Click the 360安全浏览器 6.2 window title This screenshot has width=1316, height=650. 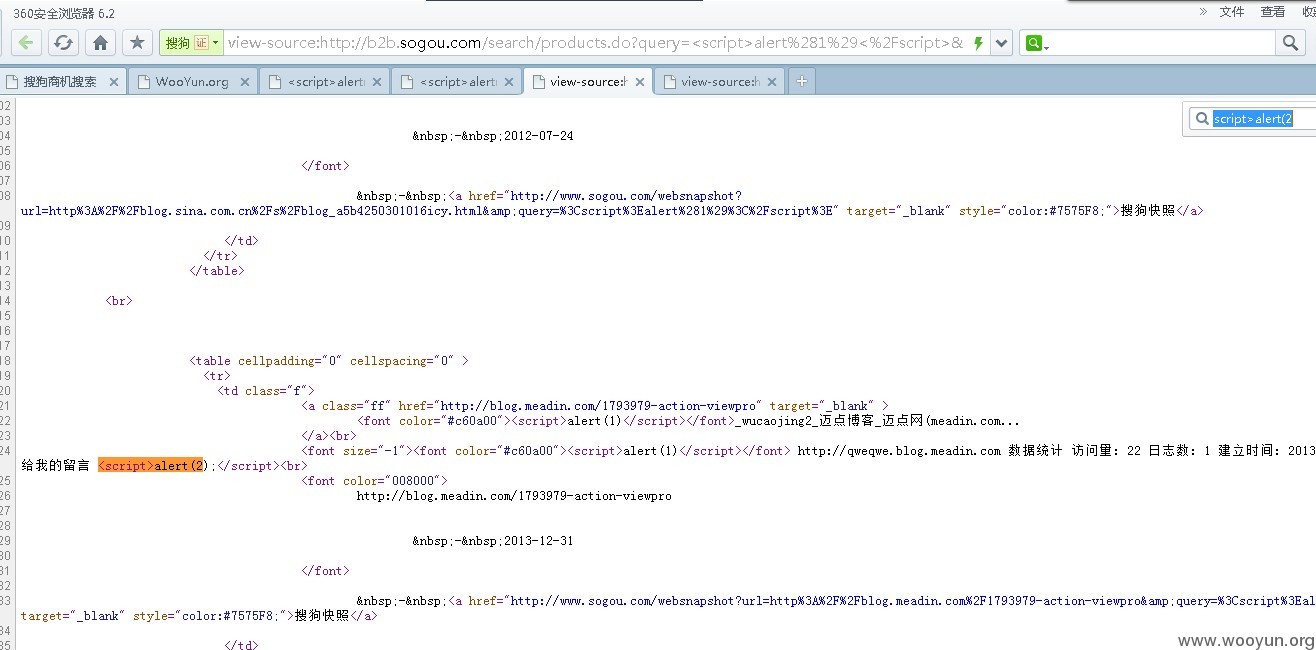(64, 12)
